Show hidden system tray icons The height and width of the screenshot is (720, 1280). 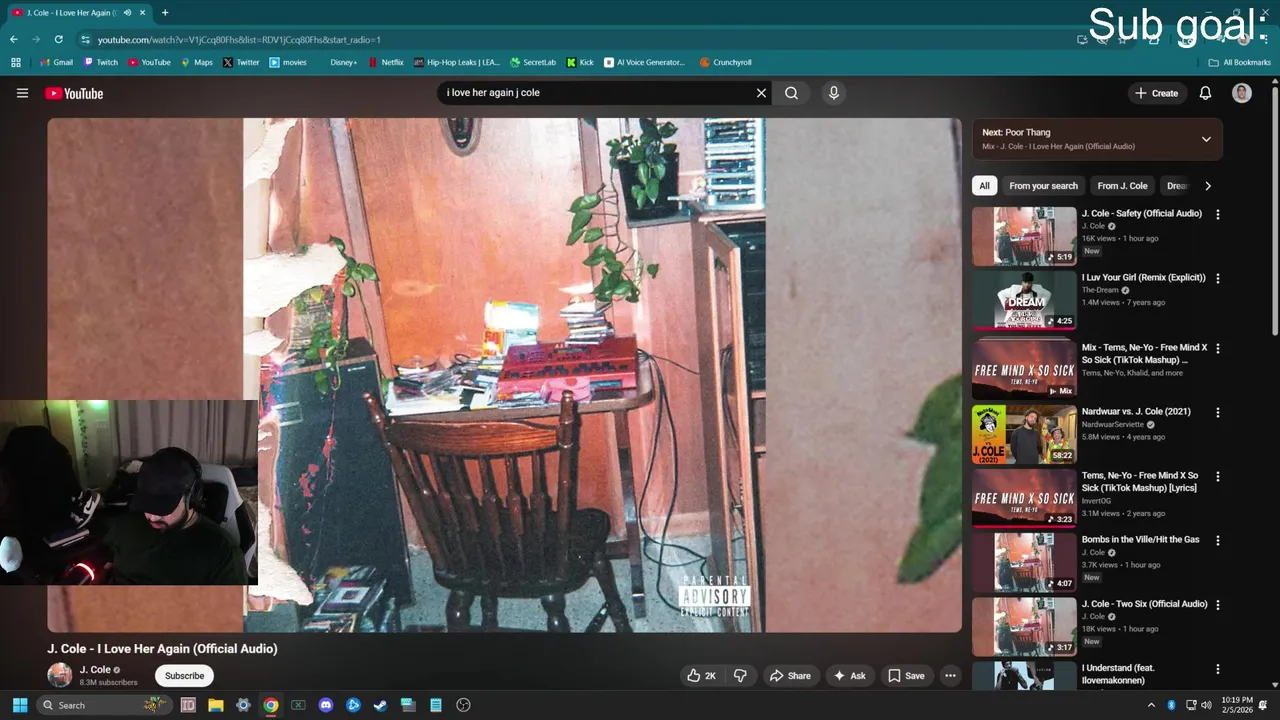click(1151, 705)
